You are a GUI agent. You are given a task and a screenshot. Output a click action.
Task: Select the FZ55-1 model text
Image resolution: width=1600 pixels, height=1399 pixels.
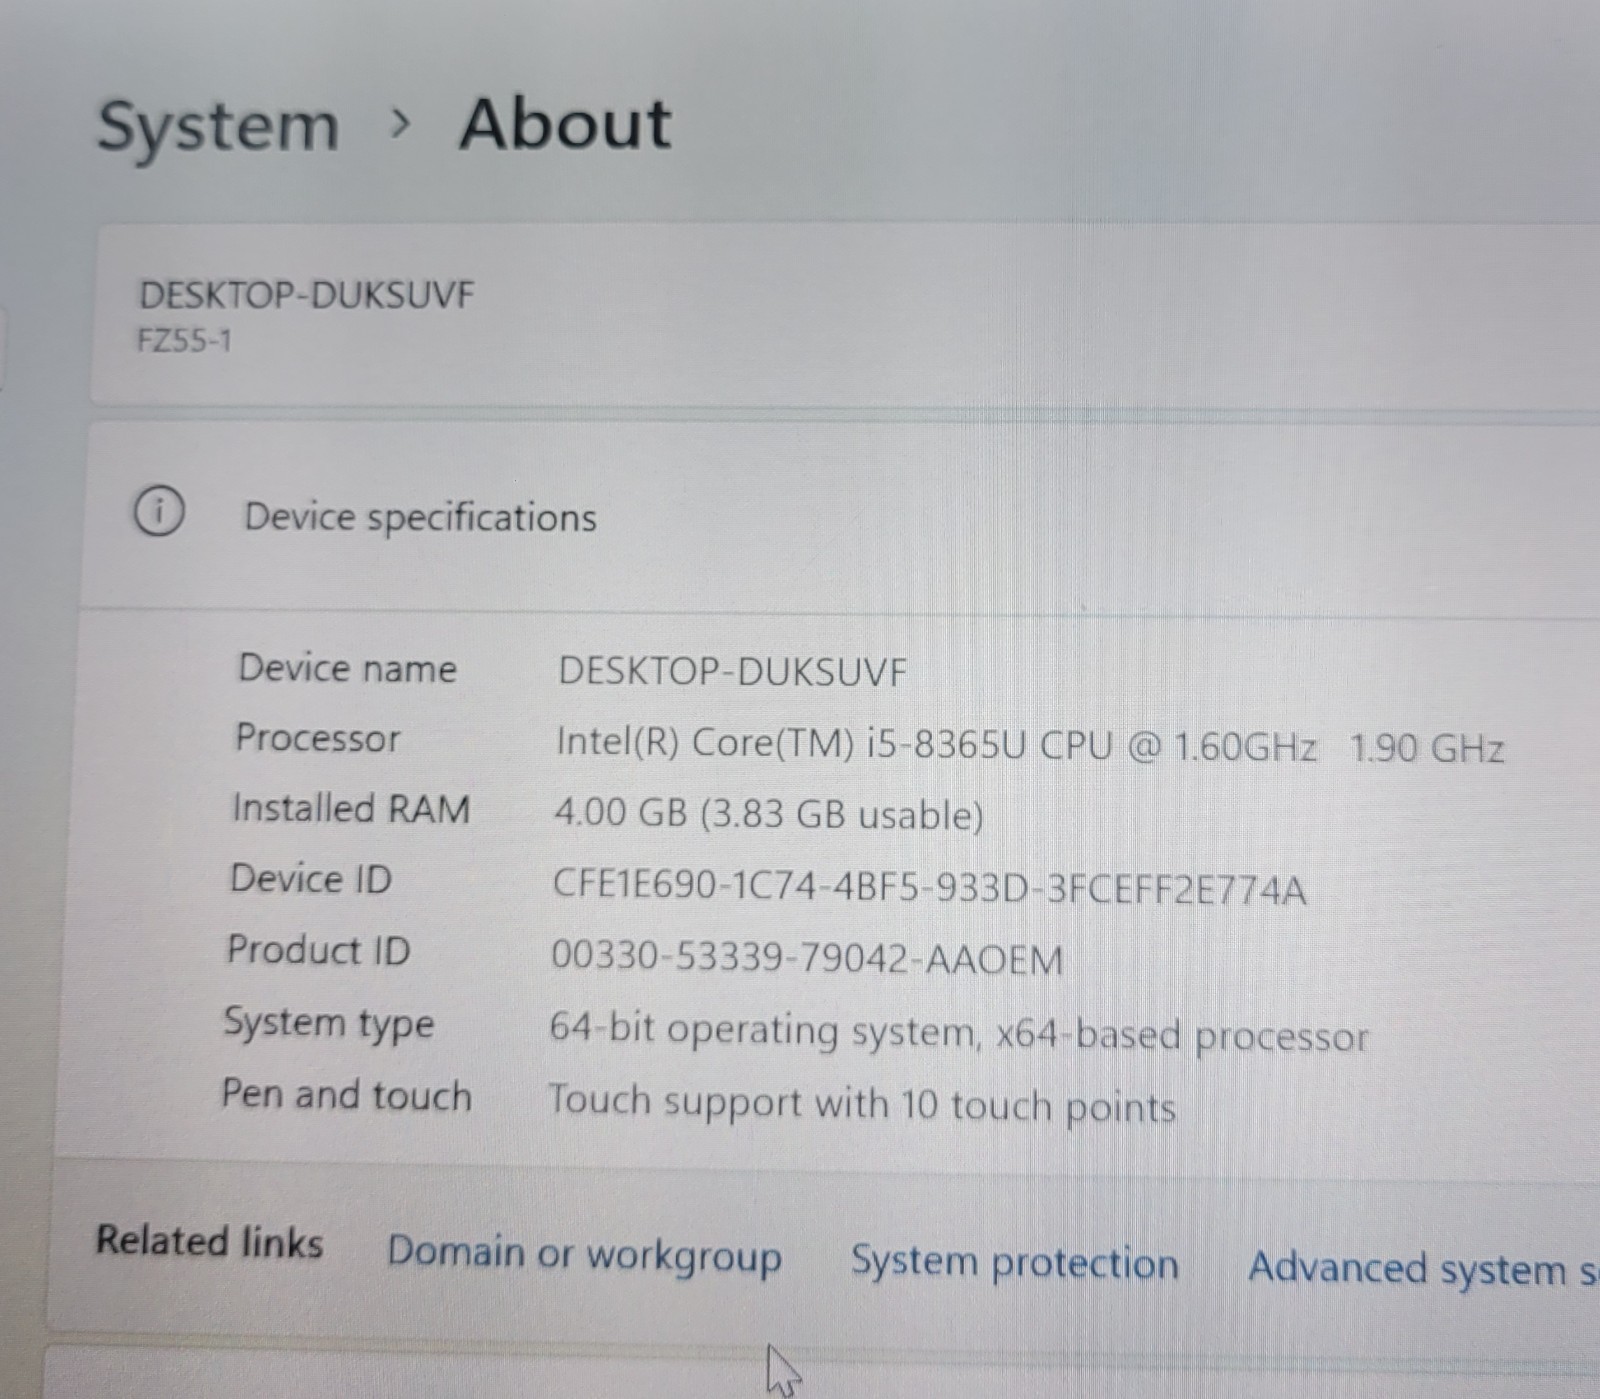[x=184, y=342]
